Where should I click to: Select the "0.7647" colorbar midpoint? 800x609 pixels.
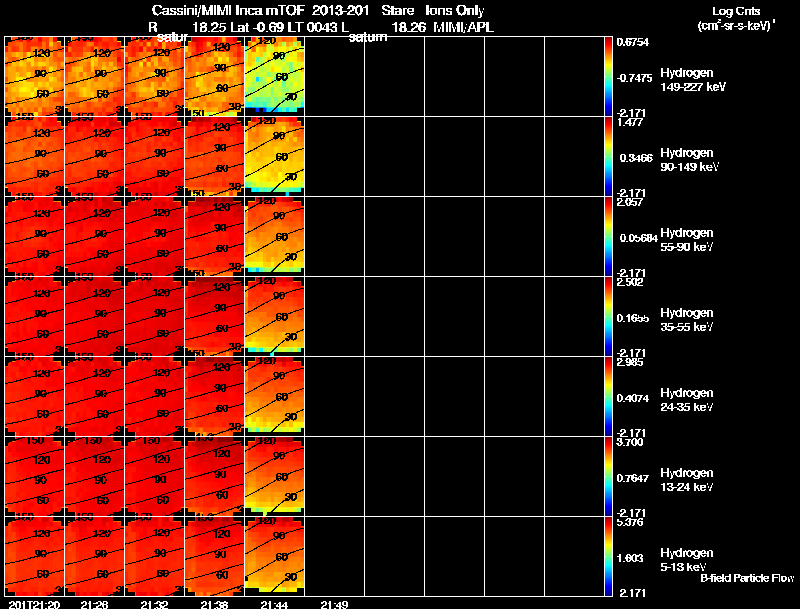[x=633, y=478]
